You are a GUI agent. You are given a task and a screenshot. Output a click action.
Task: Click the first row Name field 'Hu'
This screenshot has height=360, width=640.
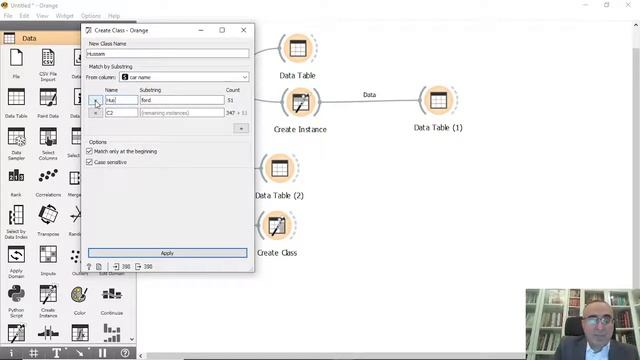click(122, 100)
